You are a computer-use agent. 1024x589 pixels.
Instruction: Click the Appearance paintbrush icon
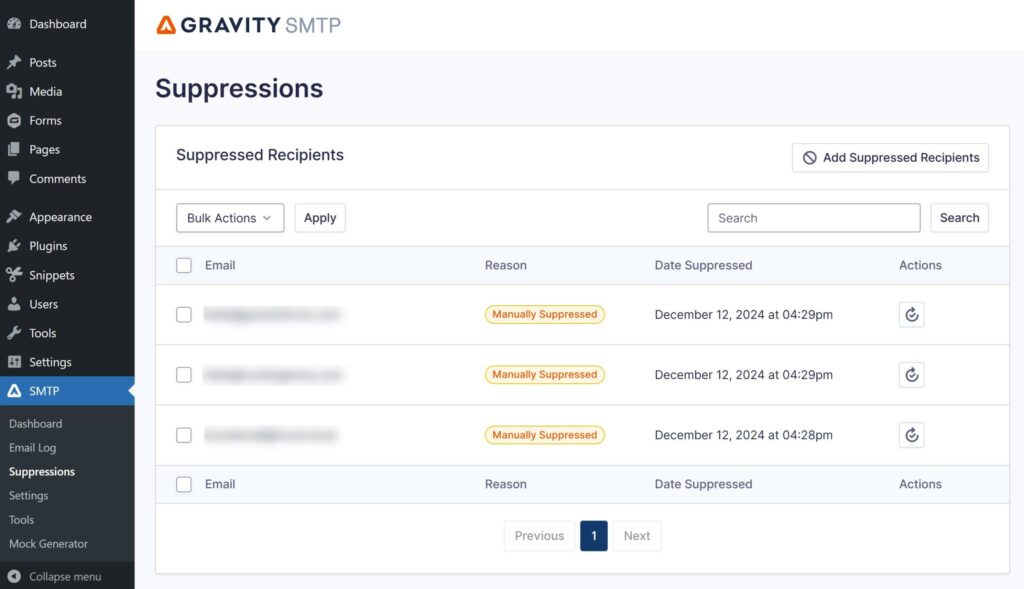click(14, 216)
